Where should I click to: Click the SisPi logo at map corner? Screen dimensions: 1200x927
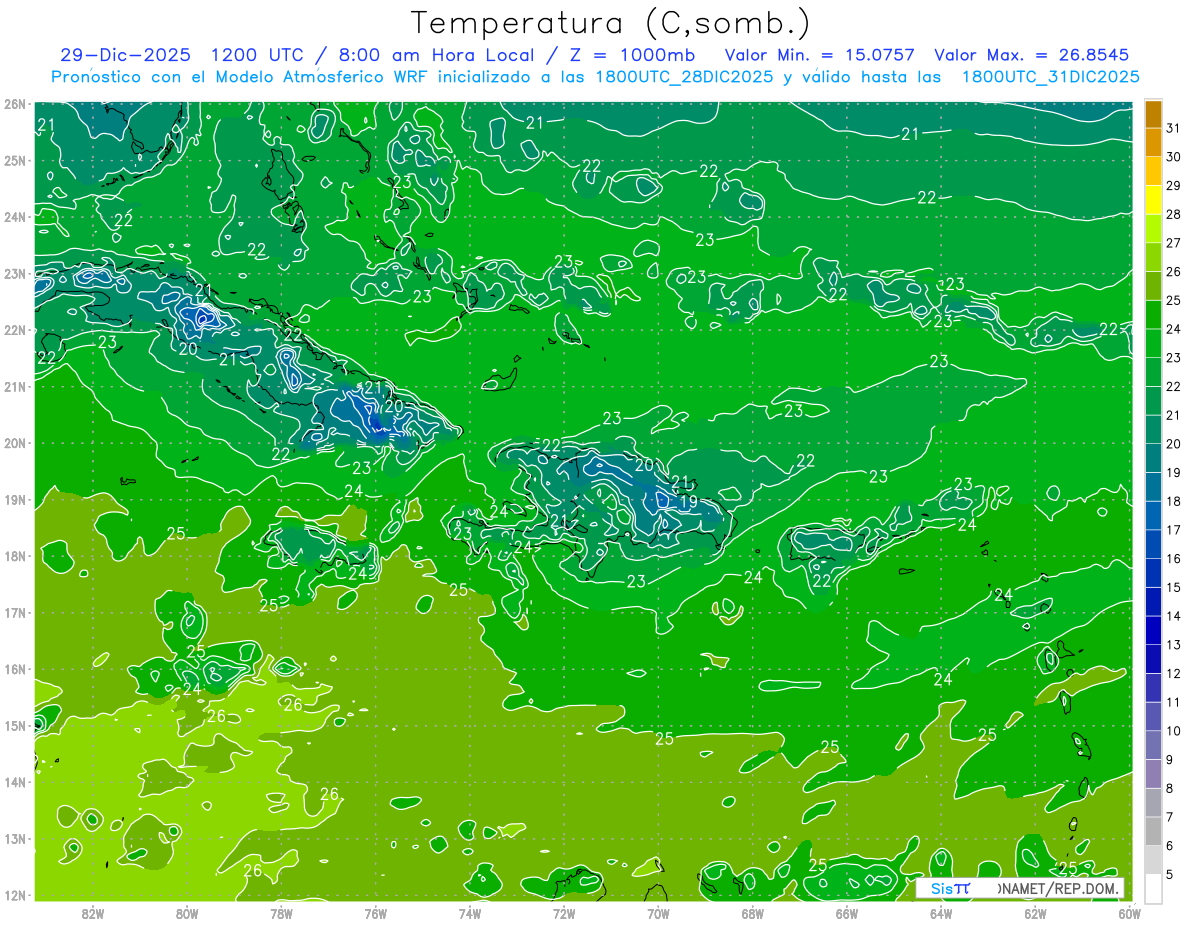click(950, 888)
